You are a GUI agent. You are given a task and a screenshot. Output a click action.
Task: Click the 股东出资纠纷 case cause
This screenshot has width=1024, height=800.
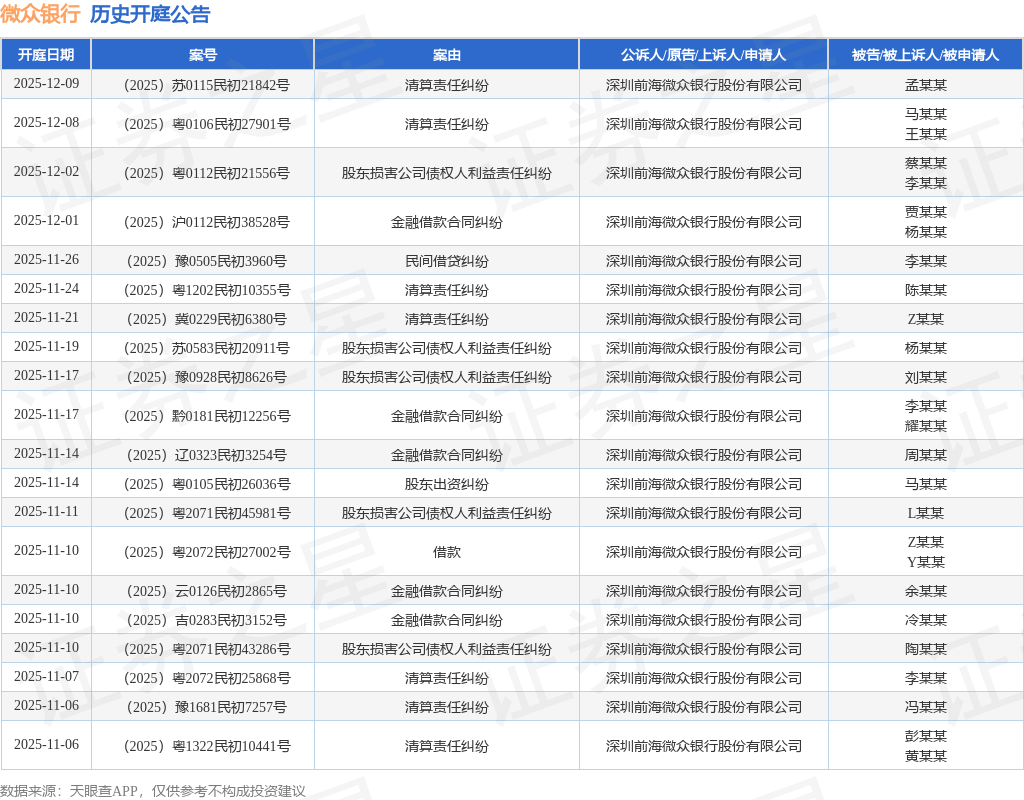click(447, 484)
